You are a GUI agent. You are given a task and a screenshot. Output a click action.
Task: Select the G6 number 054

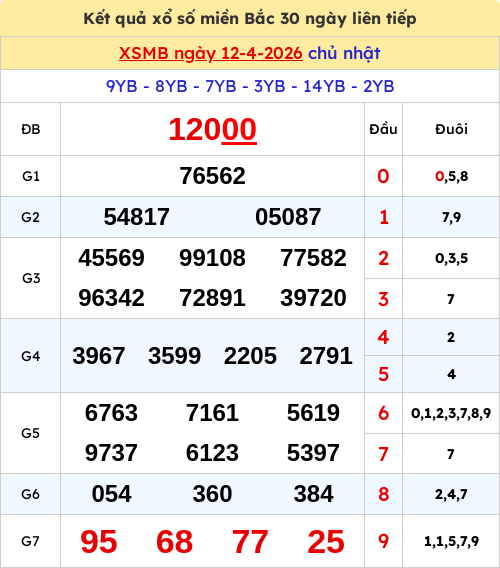pos(111,494)
